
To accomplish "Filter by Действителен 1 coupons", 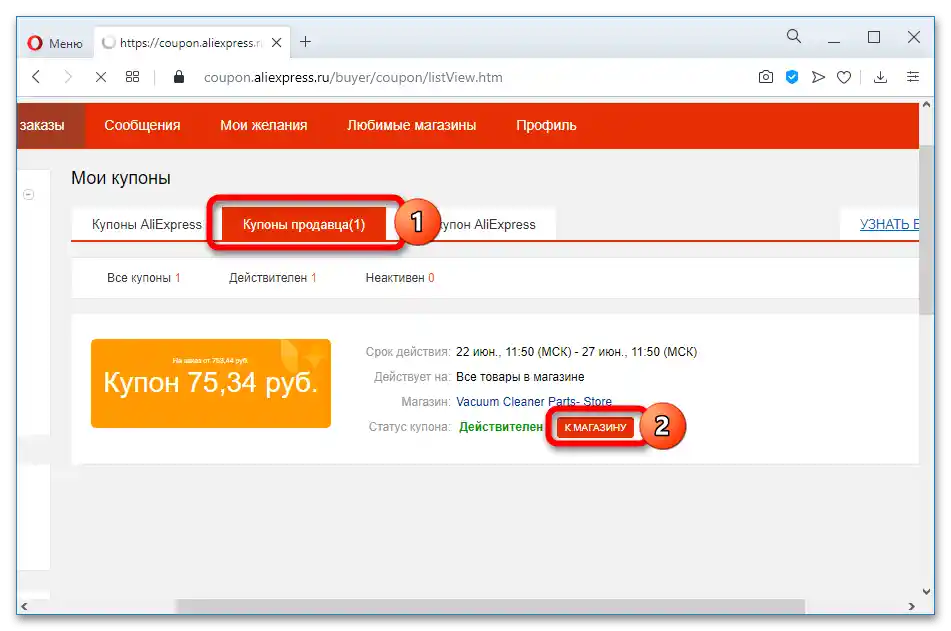I will [272, 278].
